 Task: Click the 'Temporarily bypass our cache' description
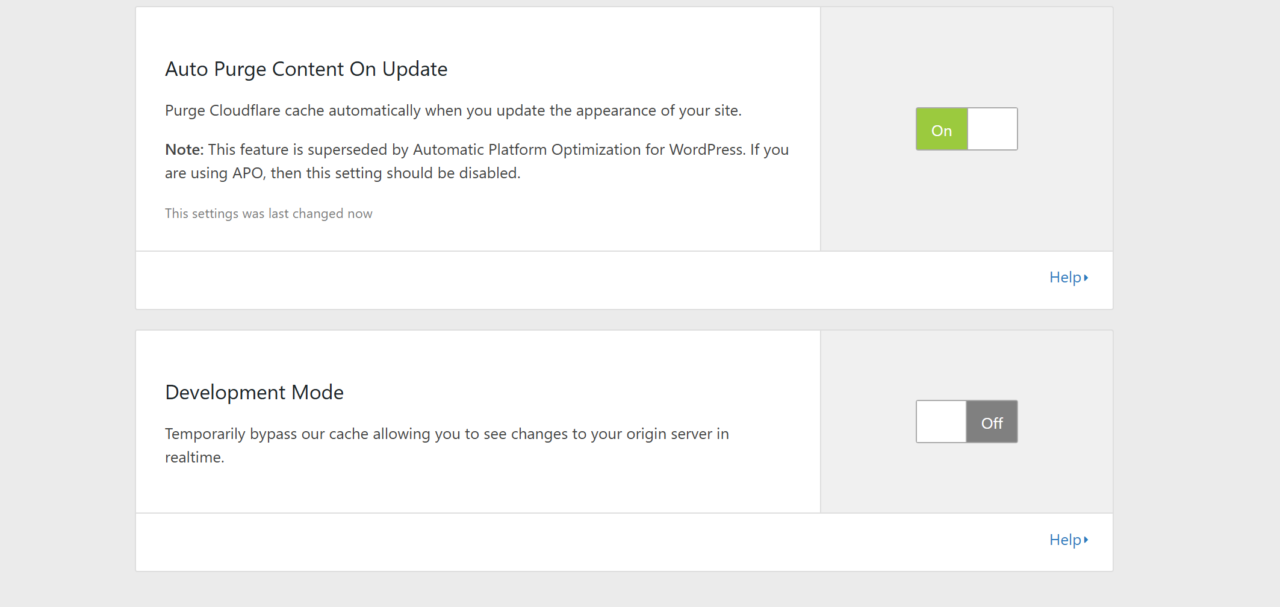(446, 435)
